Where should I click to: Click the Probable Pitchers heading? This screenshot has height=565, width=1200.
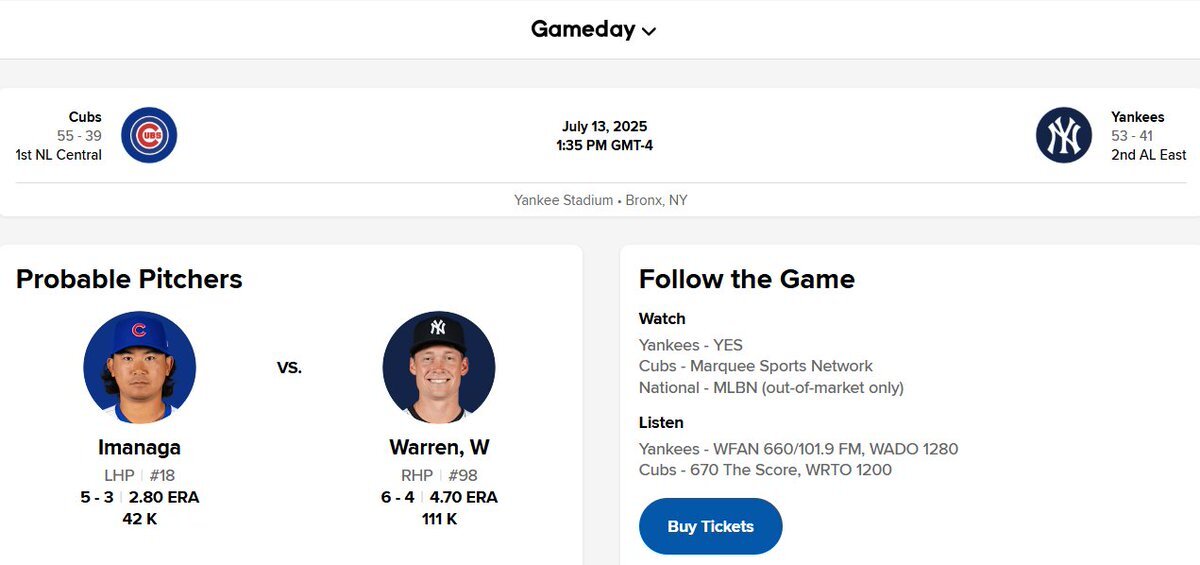point(129,279)
